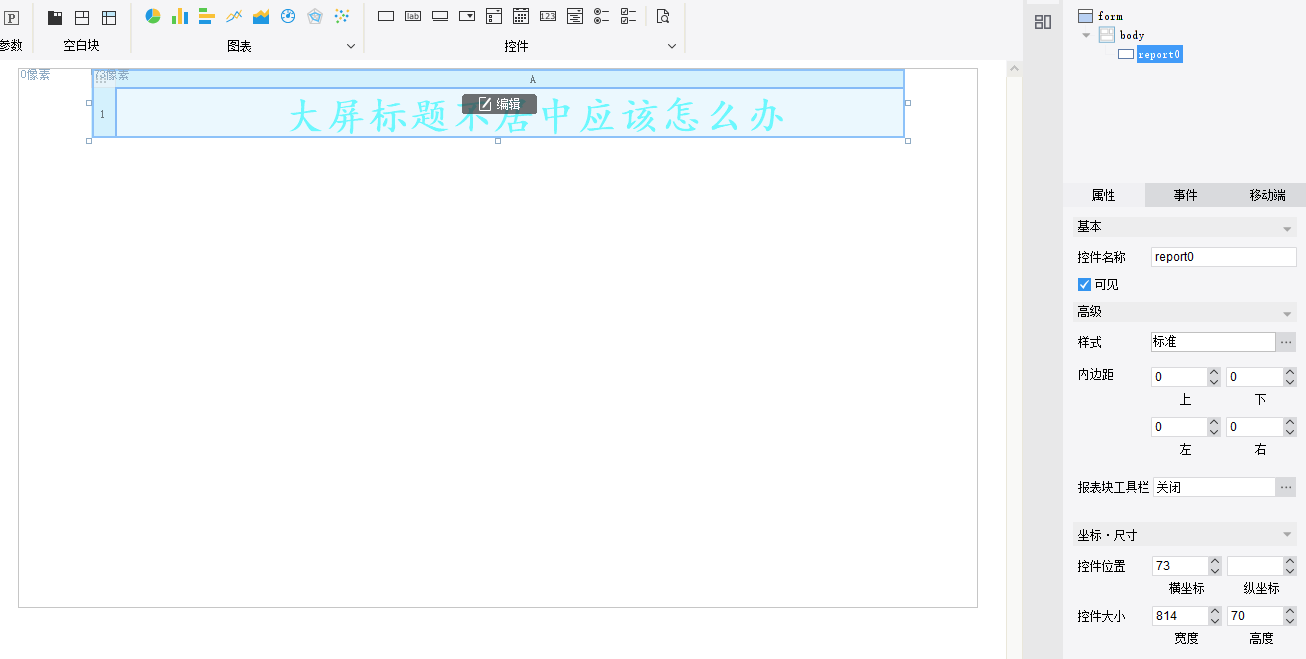Collapse the 基本 section
This screenshot has width=1306, height=659.
tap(1287, 228)
